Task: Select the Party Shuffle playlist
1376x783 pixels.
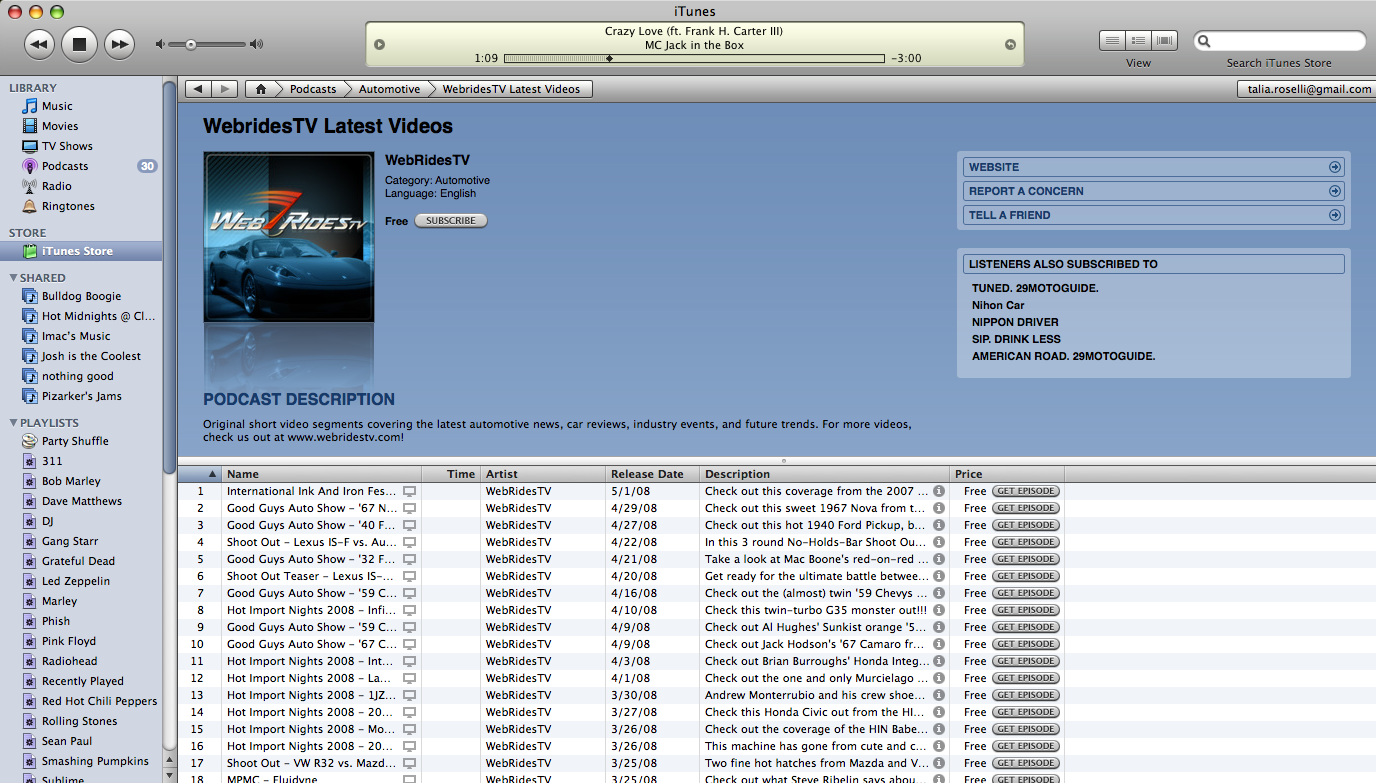Action: pos(75,441)
